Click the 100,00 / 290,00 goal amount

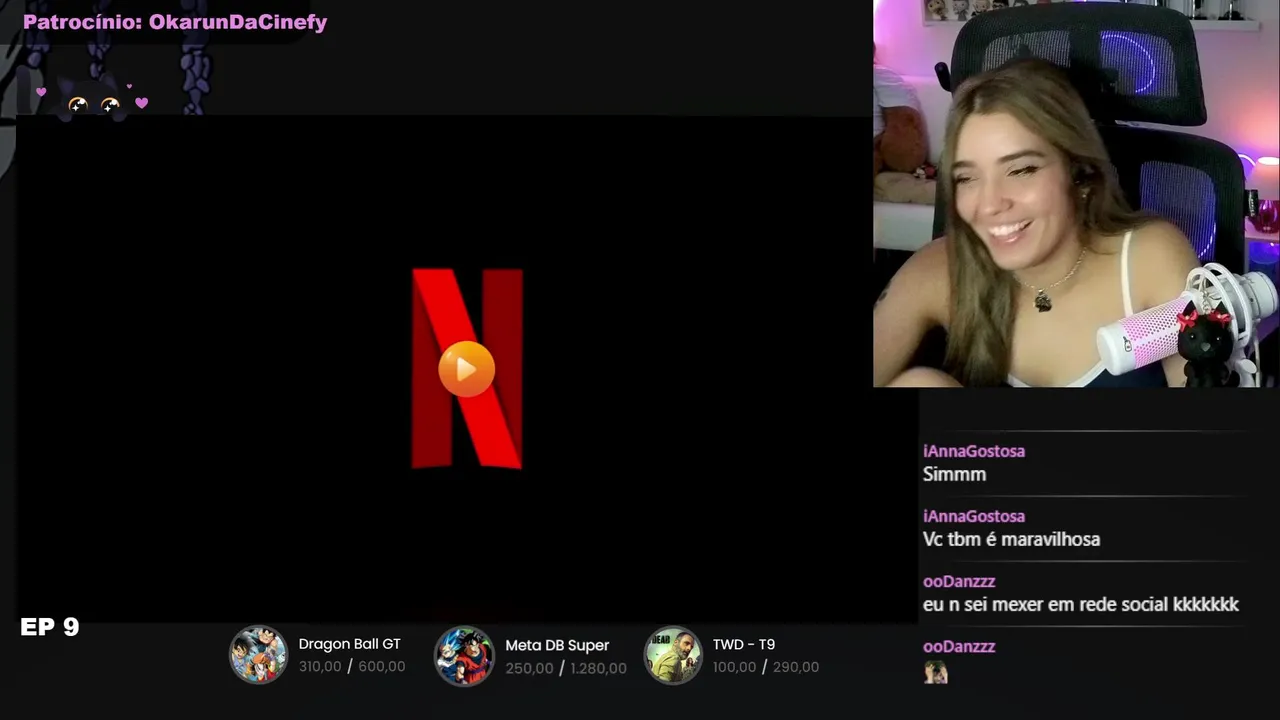point(766,667)
